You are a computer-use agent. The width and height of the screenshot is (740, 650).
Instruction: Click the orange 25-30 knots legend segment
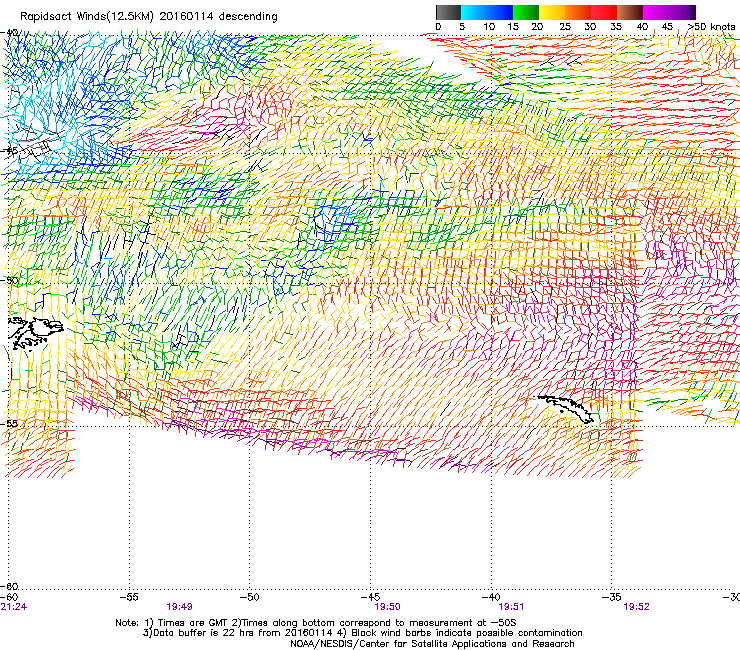[578, 12]
